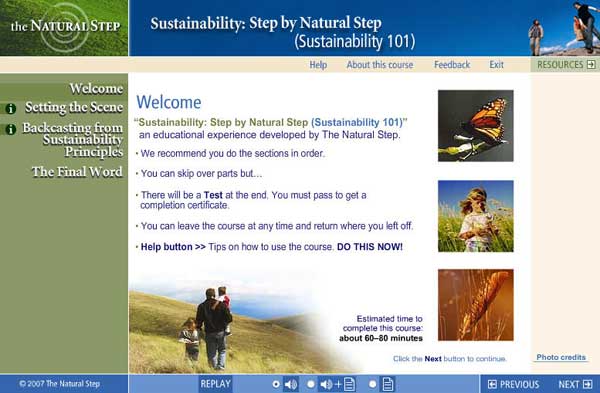600x393 pixels.
Task: Open the Photo credits link
Action: [561, 357]
